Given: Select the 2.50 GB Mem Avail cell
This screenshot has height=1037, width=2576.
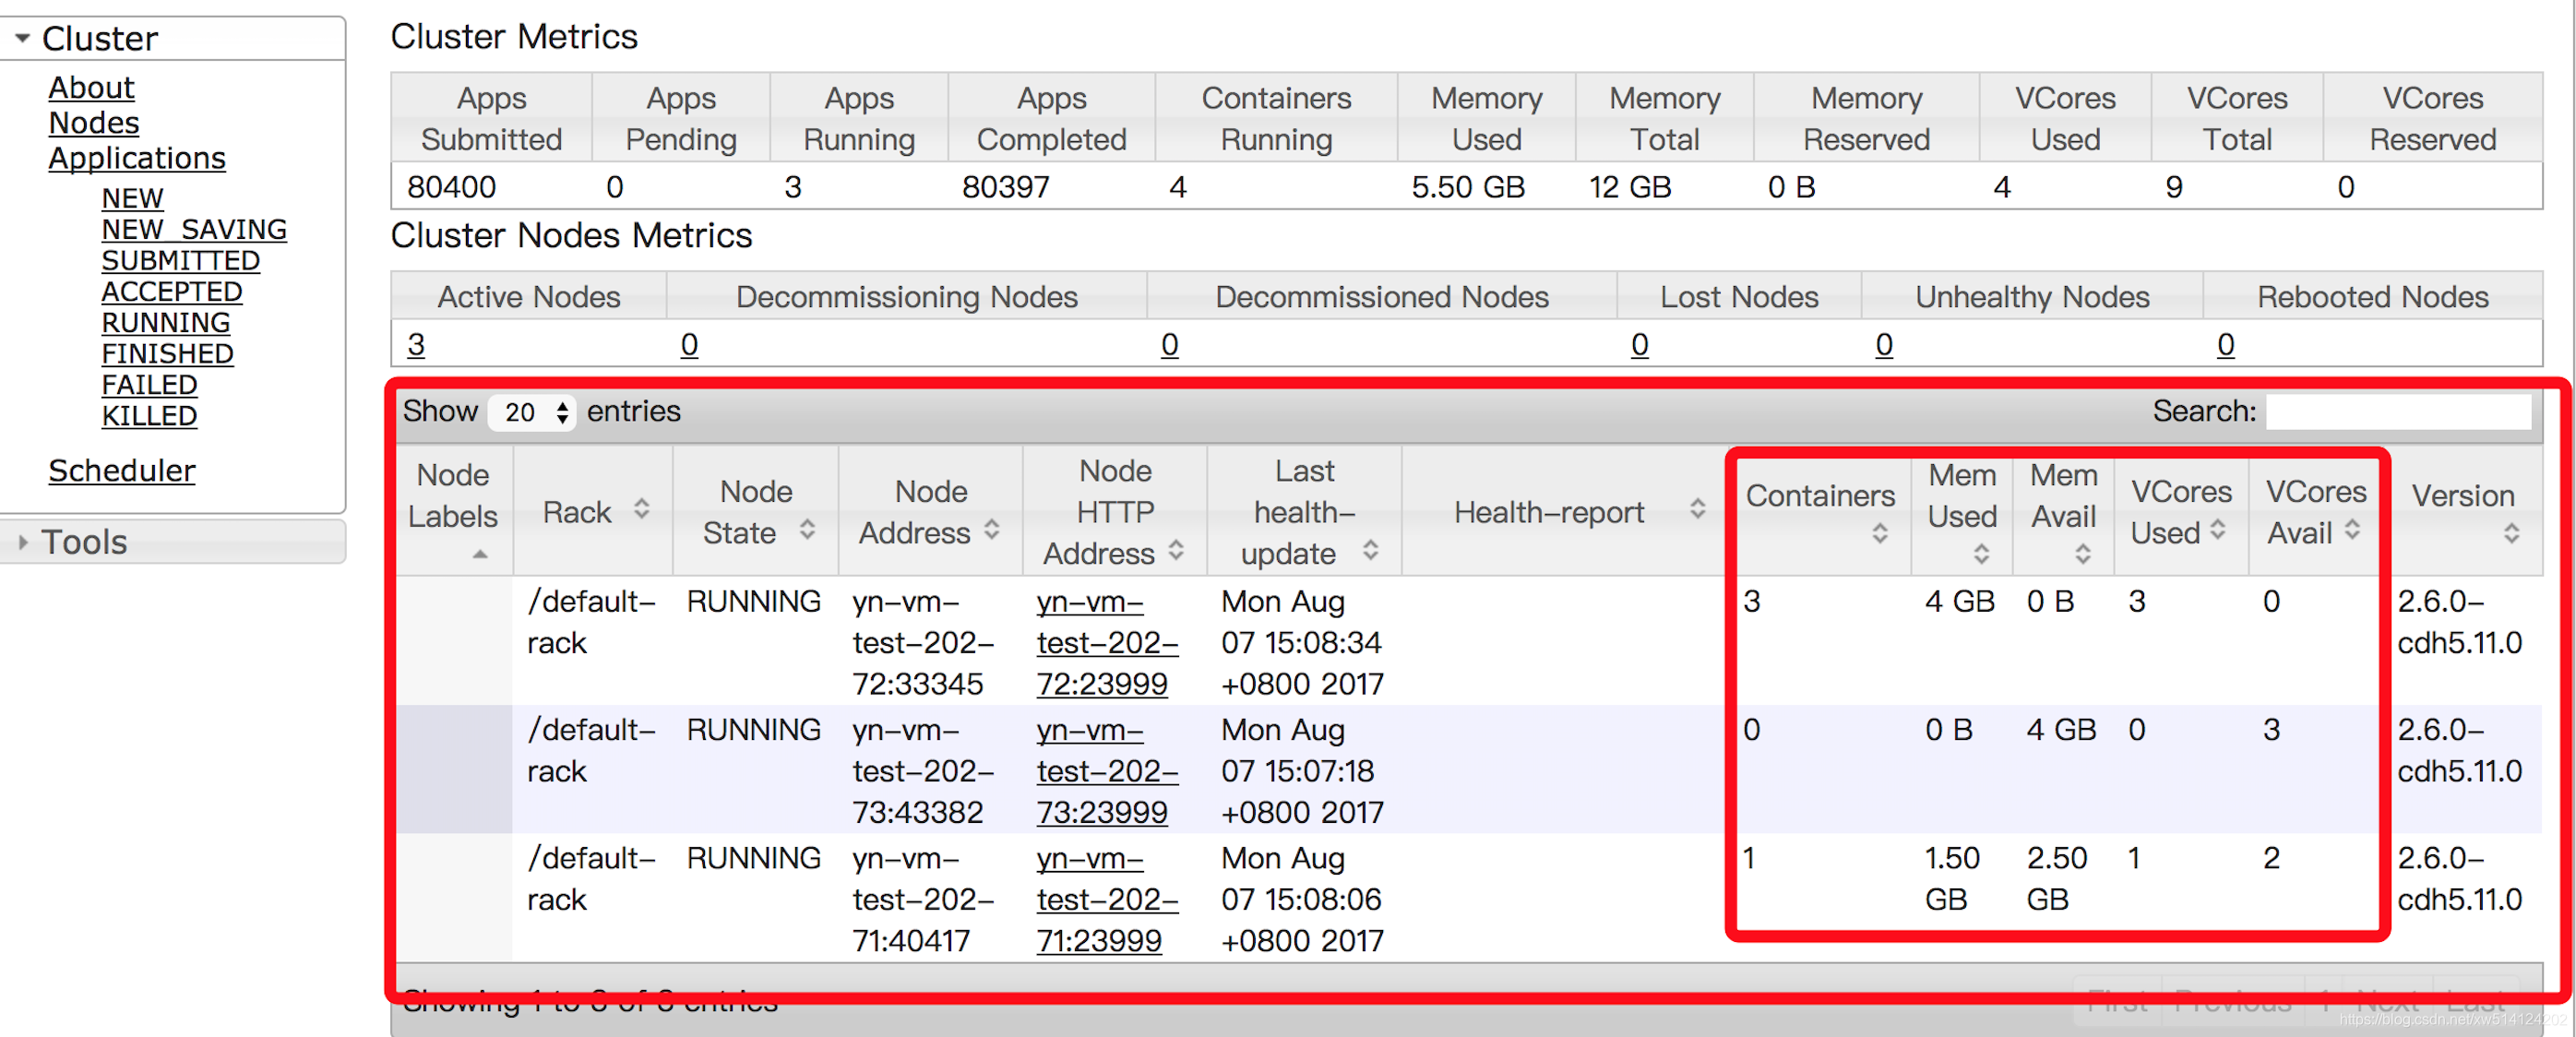Looking at the screenshot, I should [2056, 878].
